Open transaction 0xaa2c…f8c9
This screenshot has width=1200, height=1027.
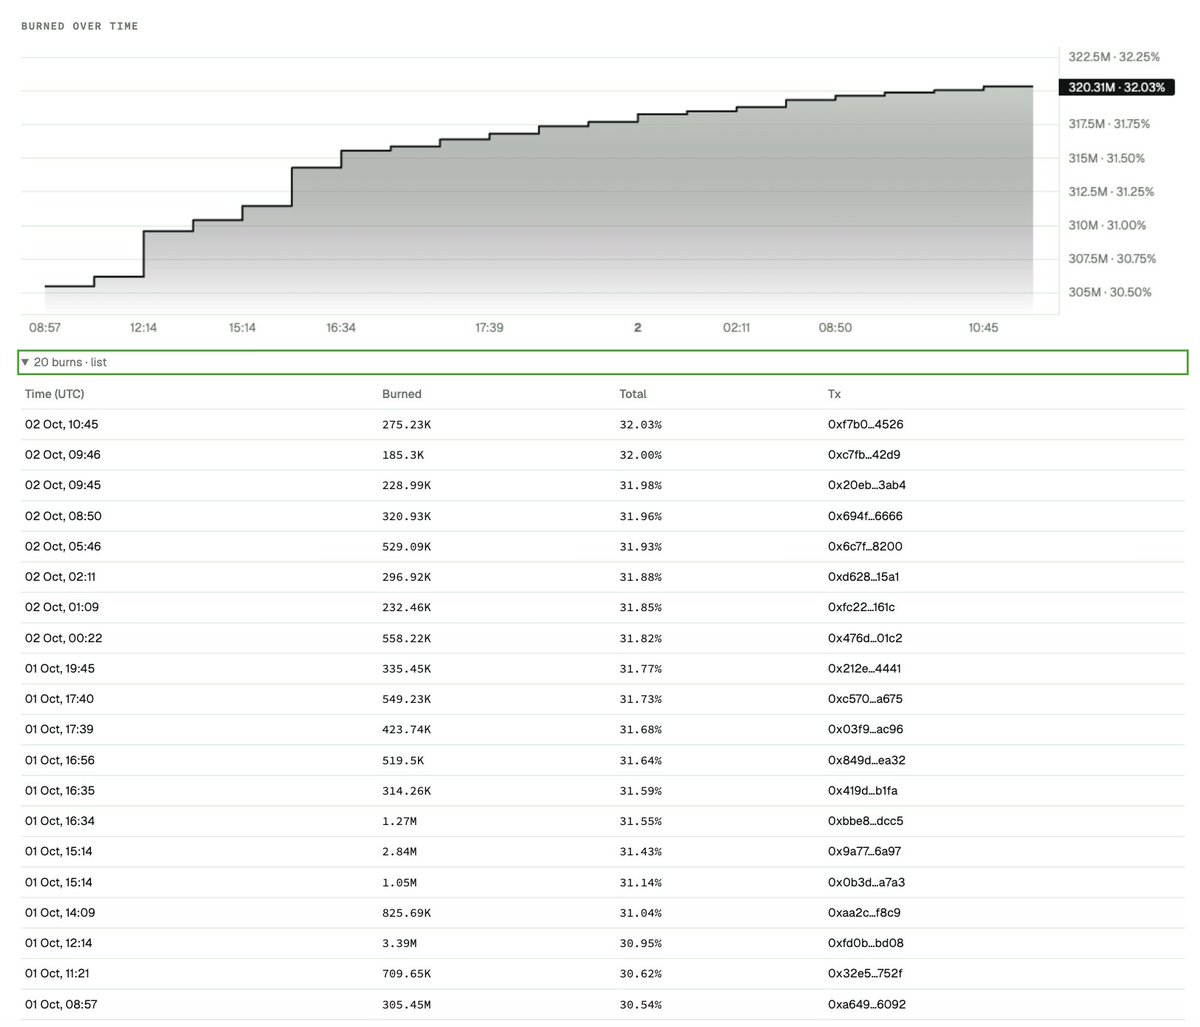coord(864,912)
